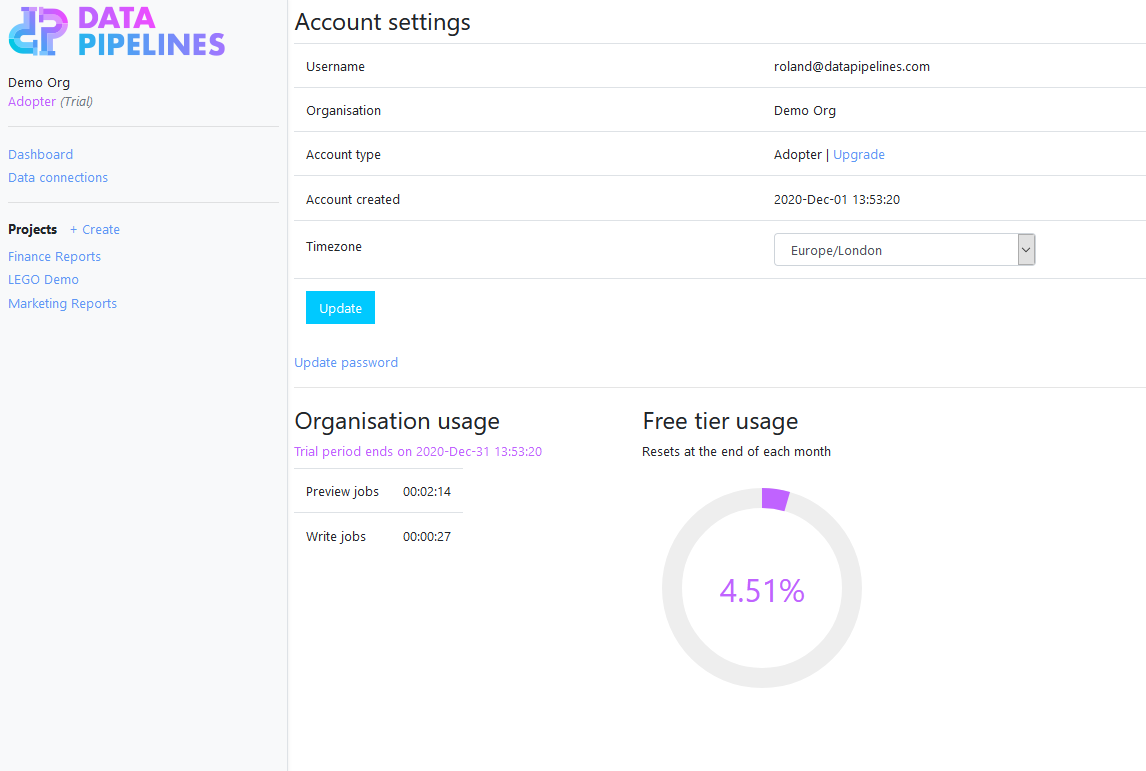Image resolution: width=1146 pixels, height=771 pixels.
Task: Click the Preview jobs usage entry
Action: (x=379, y=491)
